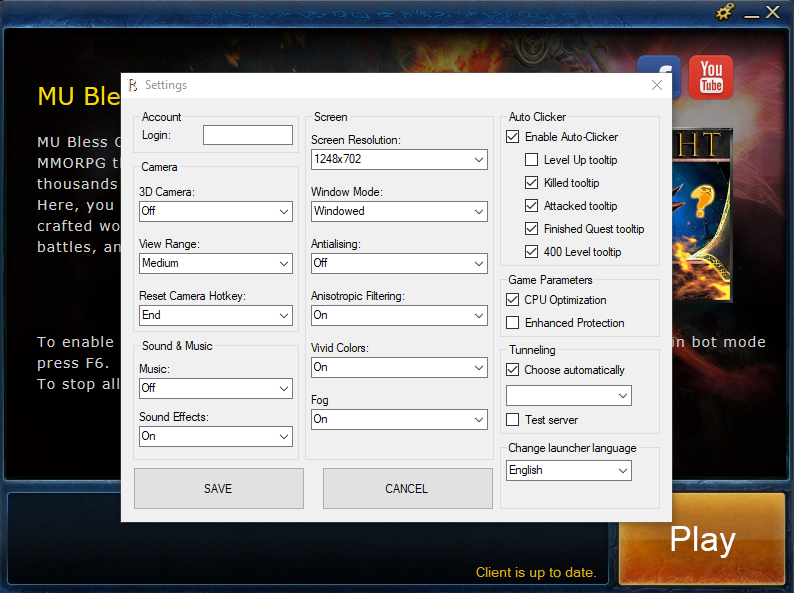Open the YouTube link in the launcher
Viewport: 794px width, 593px height.
point(711,77)
